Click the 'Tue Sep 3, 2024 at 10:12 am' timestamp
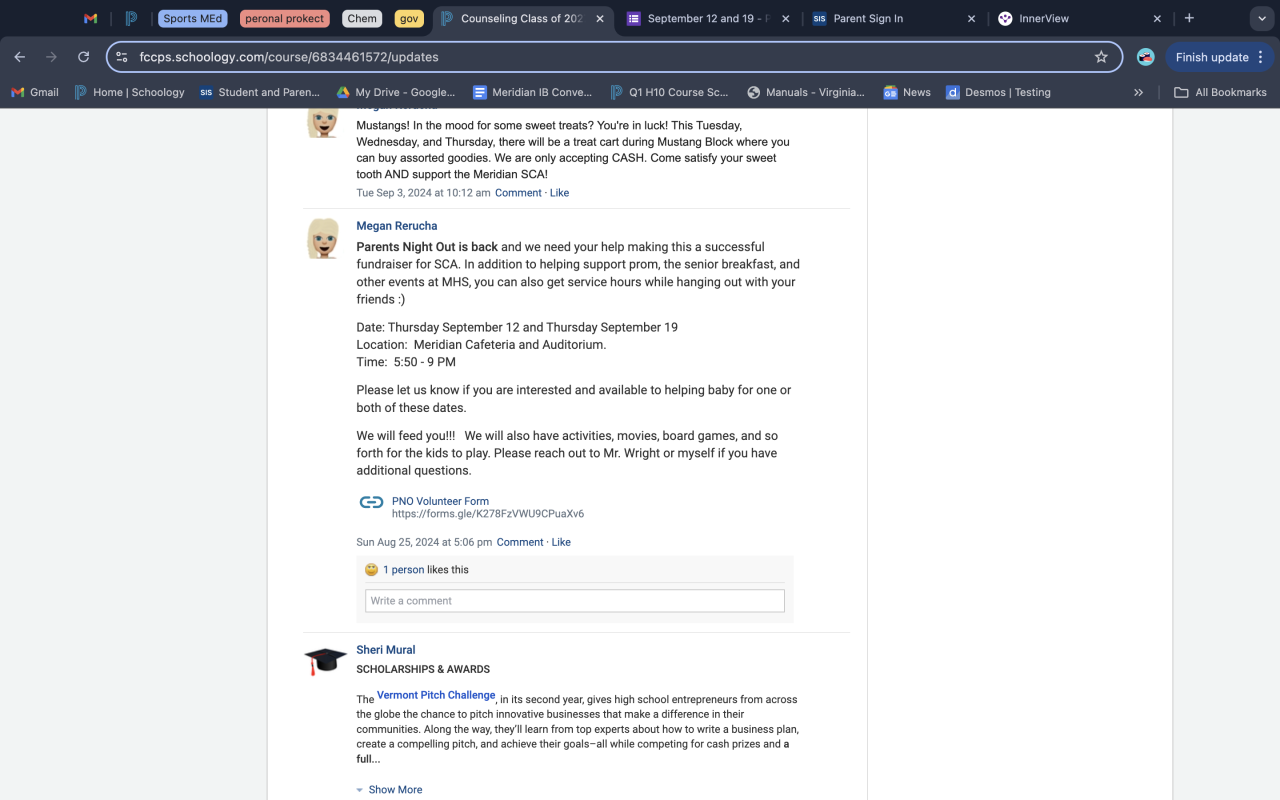The width and height of the screenshot is (1280, 800). click(424, 193)
